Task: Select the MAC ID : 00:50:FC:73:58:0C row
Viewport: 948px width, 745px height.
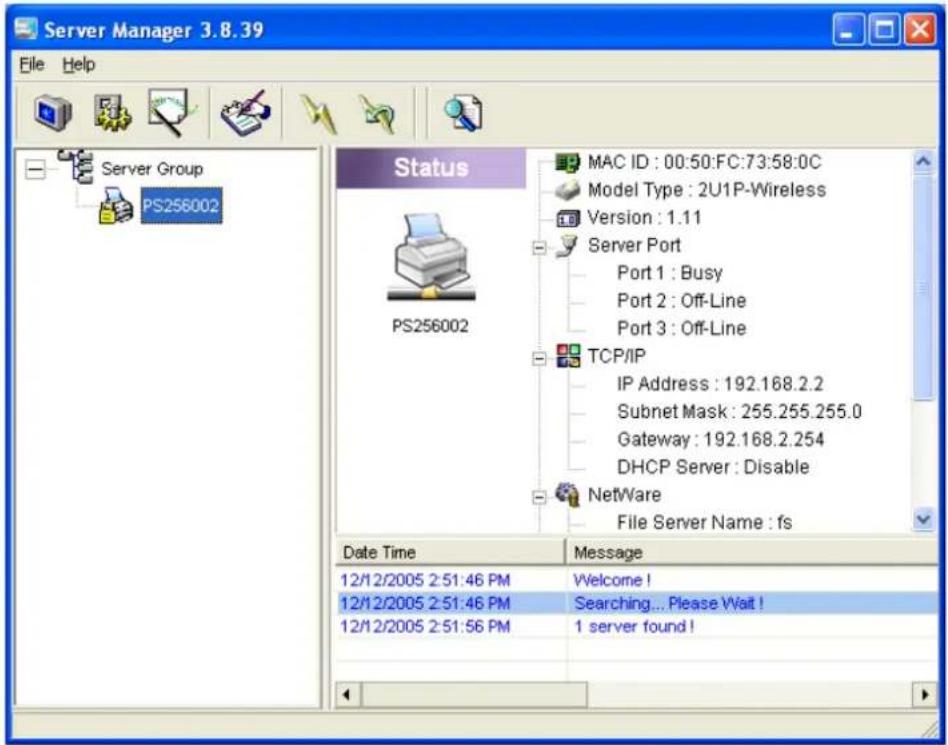Action: pyautogui.click(x=704, y=162)
